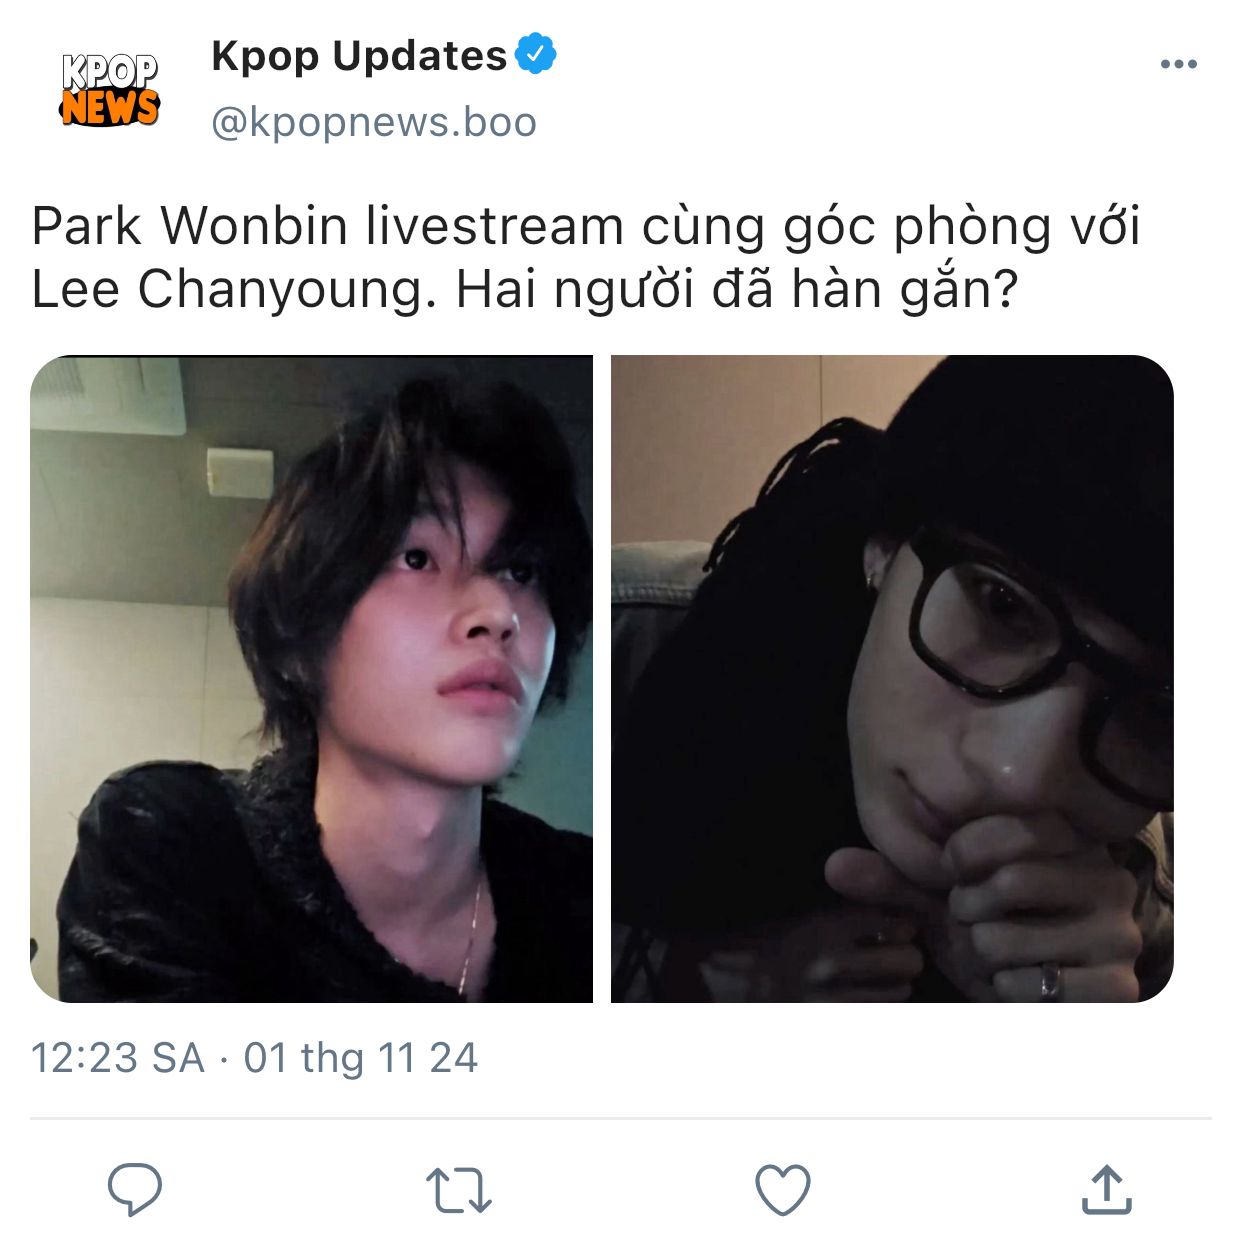This screenshot has height=1256, width=1242.
Task: Open the KPOP NEWS profile avatar
Action: [x=110, y=90]
